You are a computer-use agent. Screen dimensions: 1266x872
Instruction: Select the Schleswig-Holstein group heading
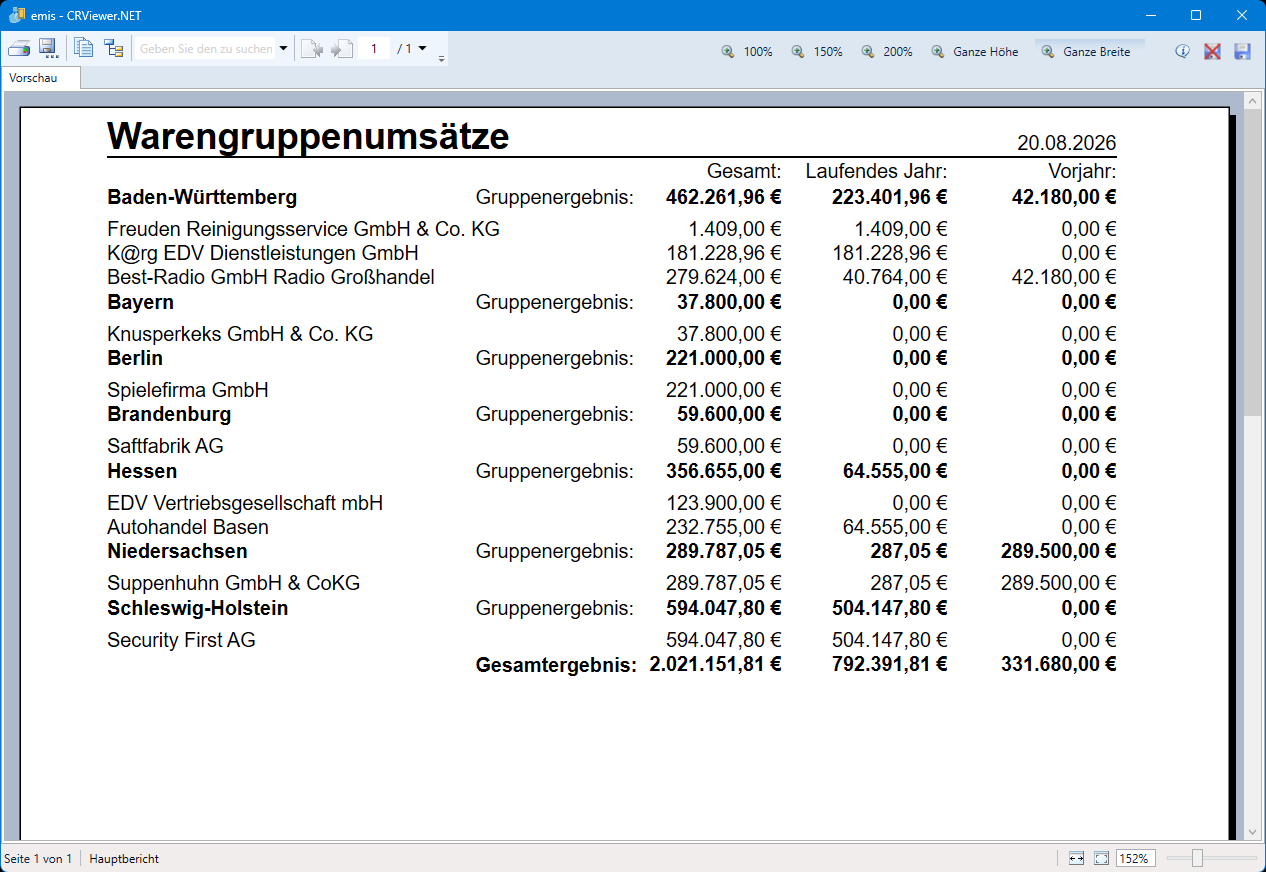pyautogui.click(x=198, y=608)
